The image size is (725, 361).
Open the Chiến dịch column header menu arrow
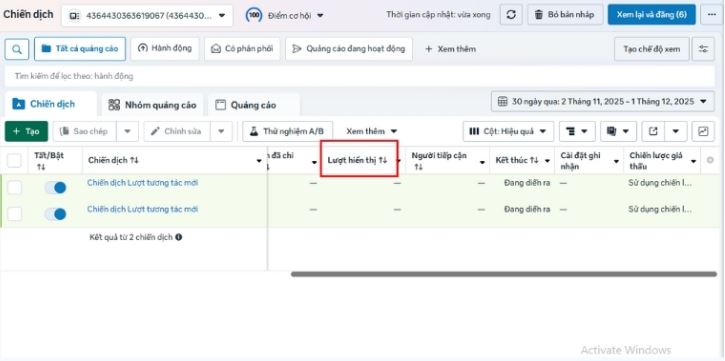tap(259, 161)
